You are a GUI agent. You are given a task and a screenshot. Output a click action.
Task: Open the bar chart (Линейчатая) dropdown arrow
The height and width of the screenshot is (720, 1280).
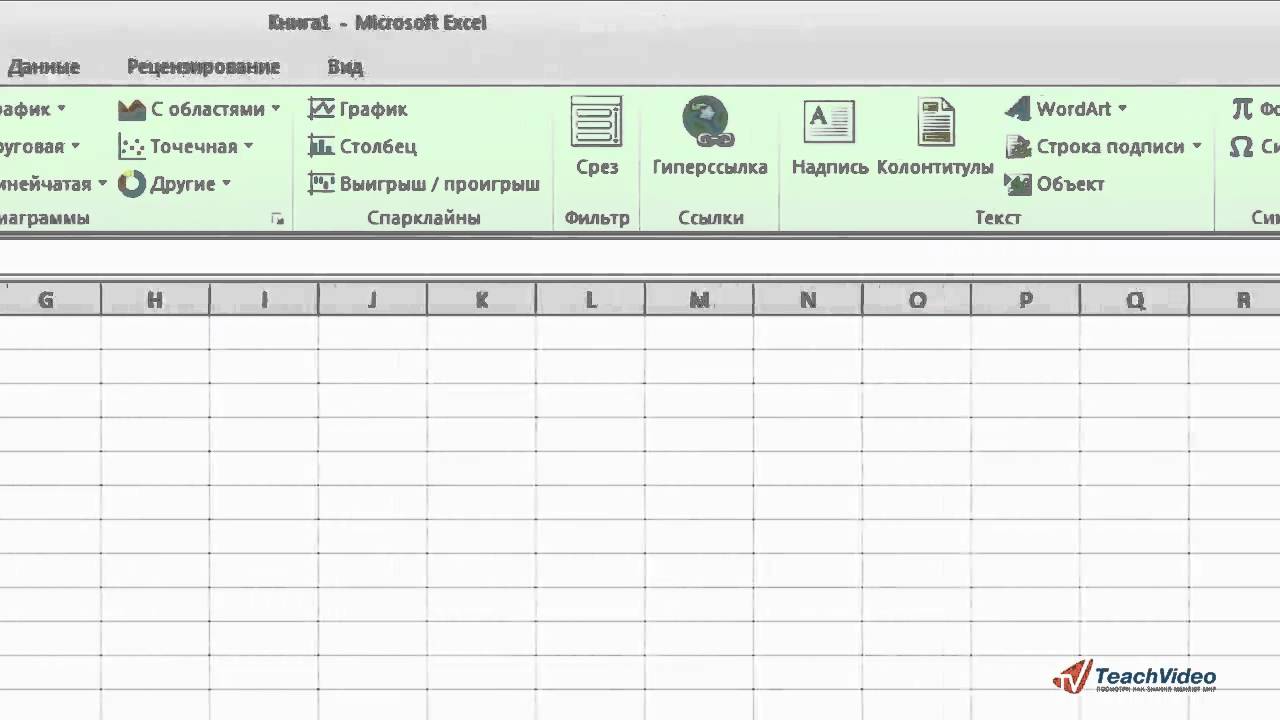(101, 183)
